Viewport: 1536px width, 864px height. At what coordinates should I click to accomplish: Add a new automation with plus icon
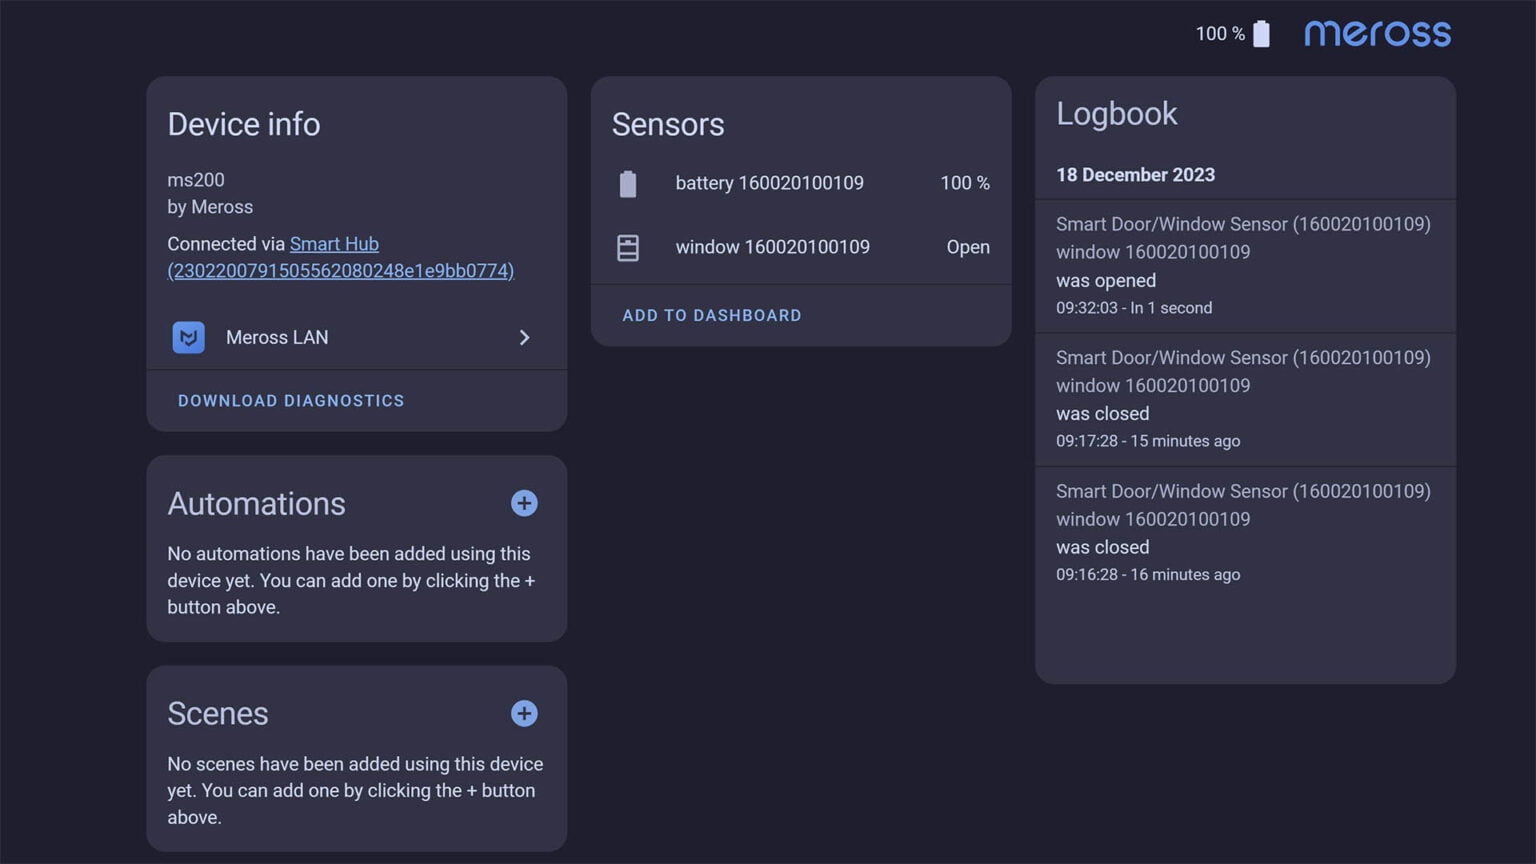[524, 503]
